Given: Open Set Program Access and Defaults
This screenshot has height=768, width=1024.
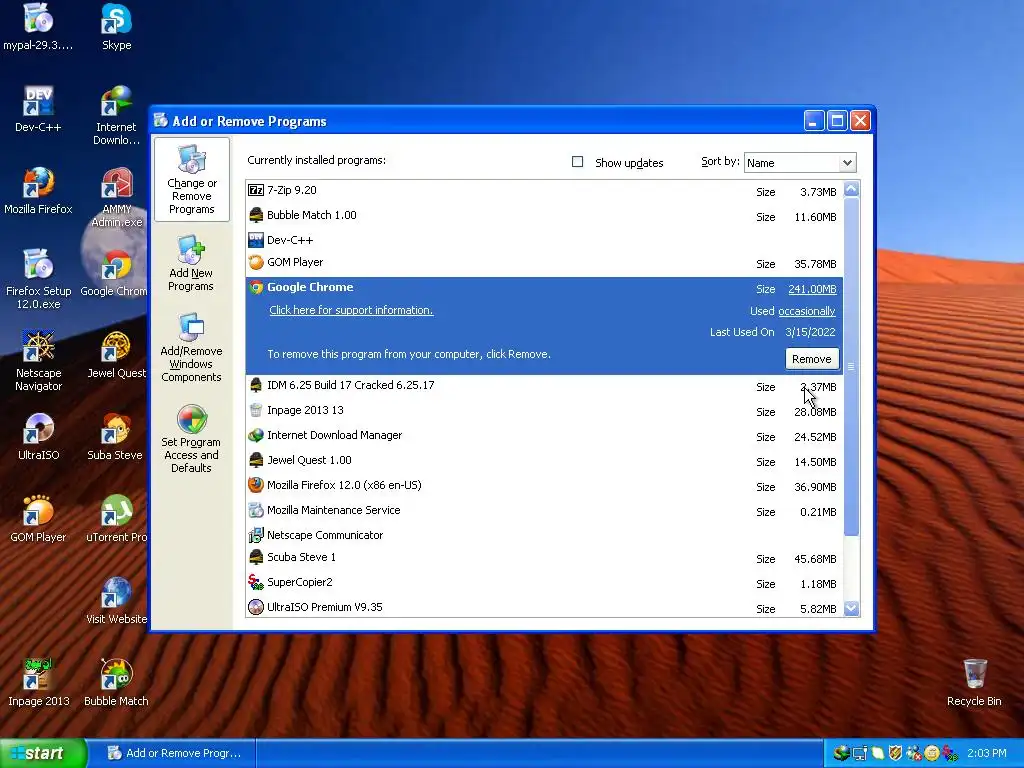Looking at the screenshot, I should (191, 439).
